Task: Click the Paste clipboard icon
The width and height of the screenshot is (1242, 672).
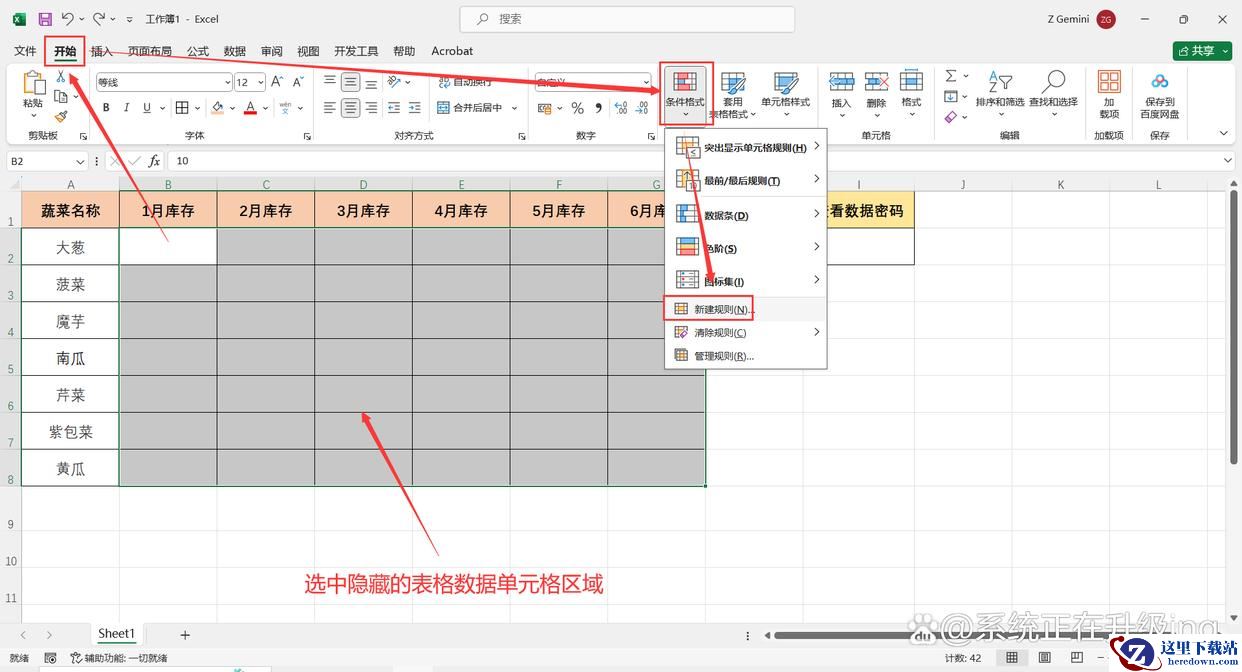Action: [33, 84]
